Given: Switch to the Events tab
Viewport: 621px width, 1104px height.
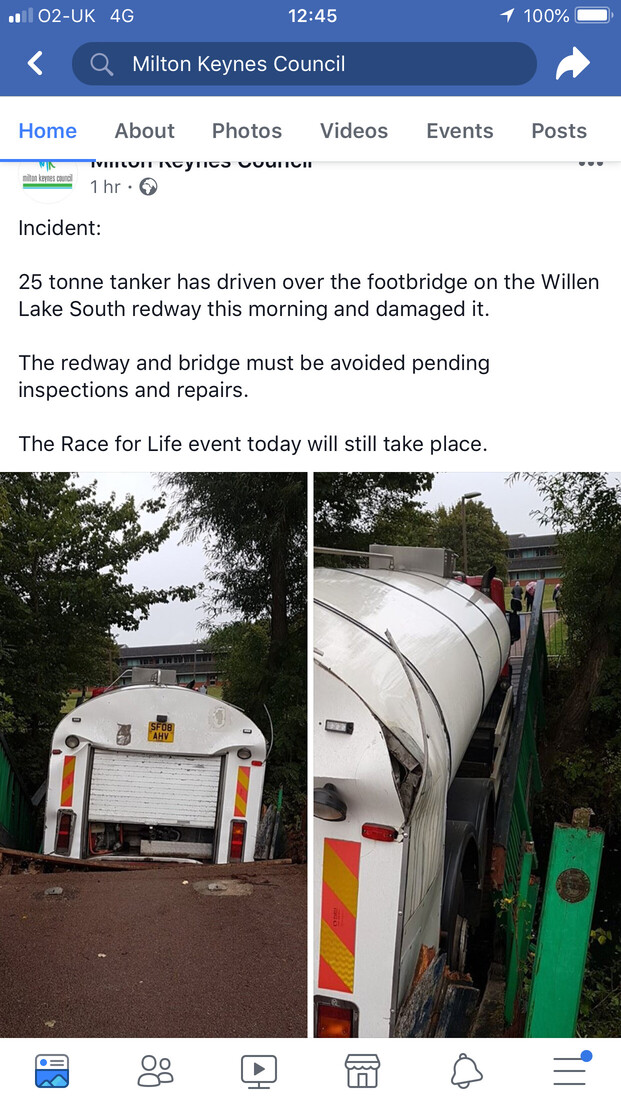Looking at the screenshot, I should [x=460, y=131].
